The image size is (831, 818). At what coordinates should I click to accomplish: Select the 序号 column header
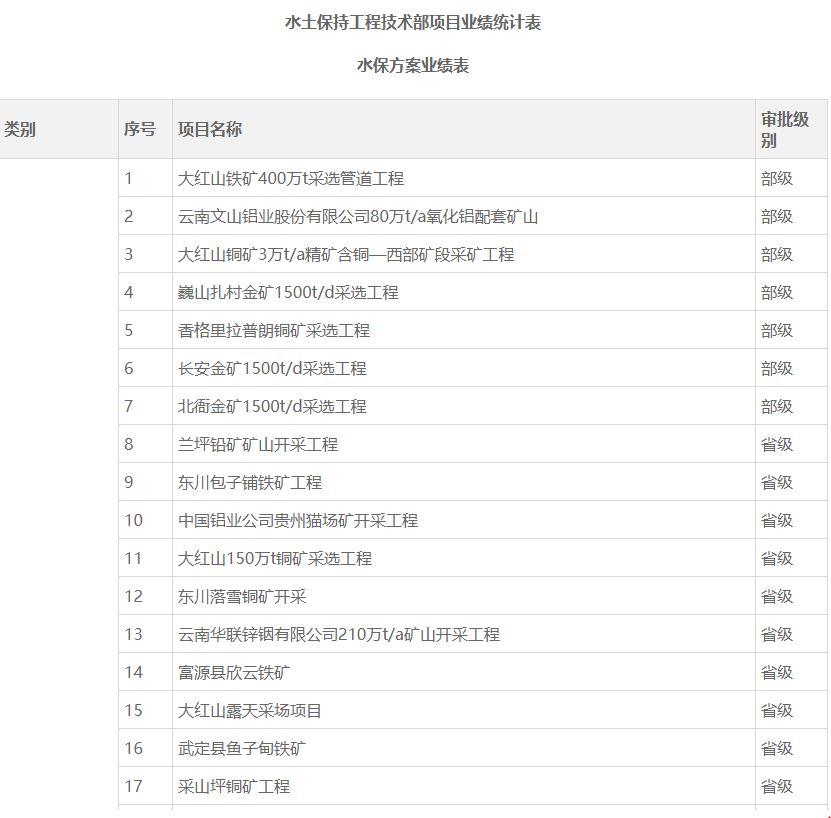click(140, 129)
